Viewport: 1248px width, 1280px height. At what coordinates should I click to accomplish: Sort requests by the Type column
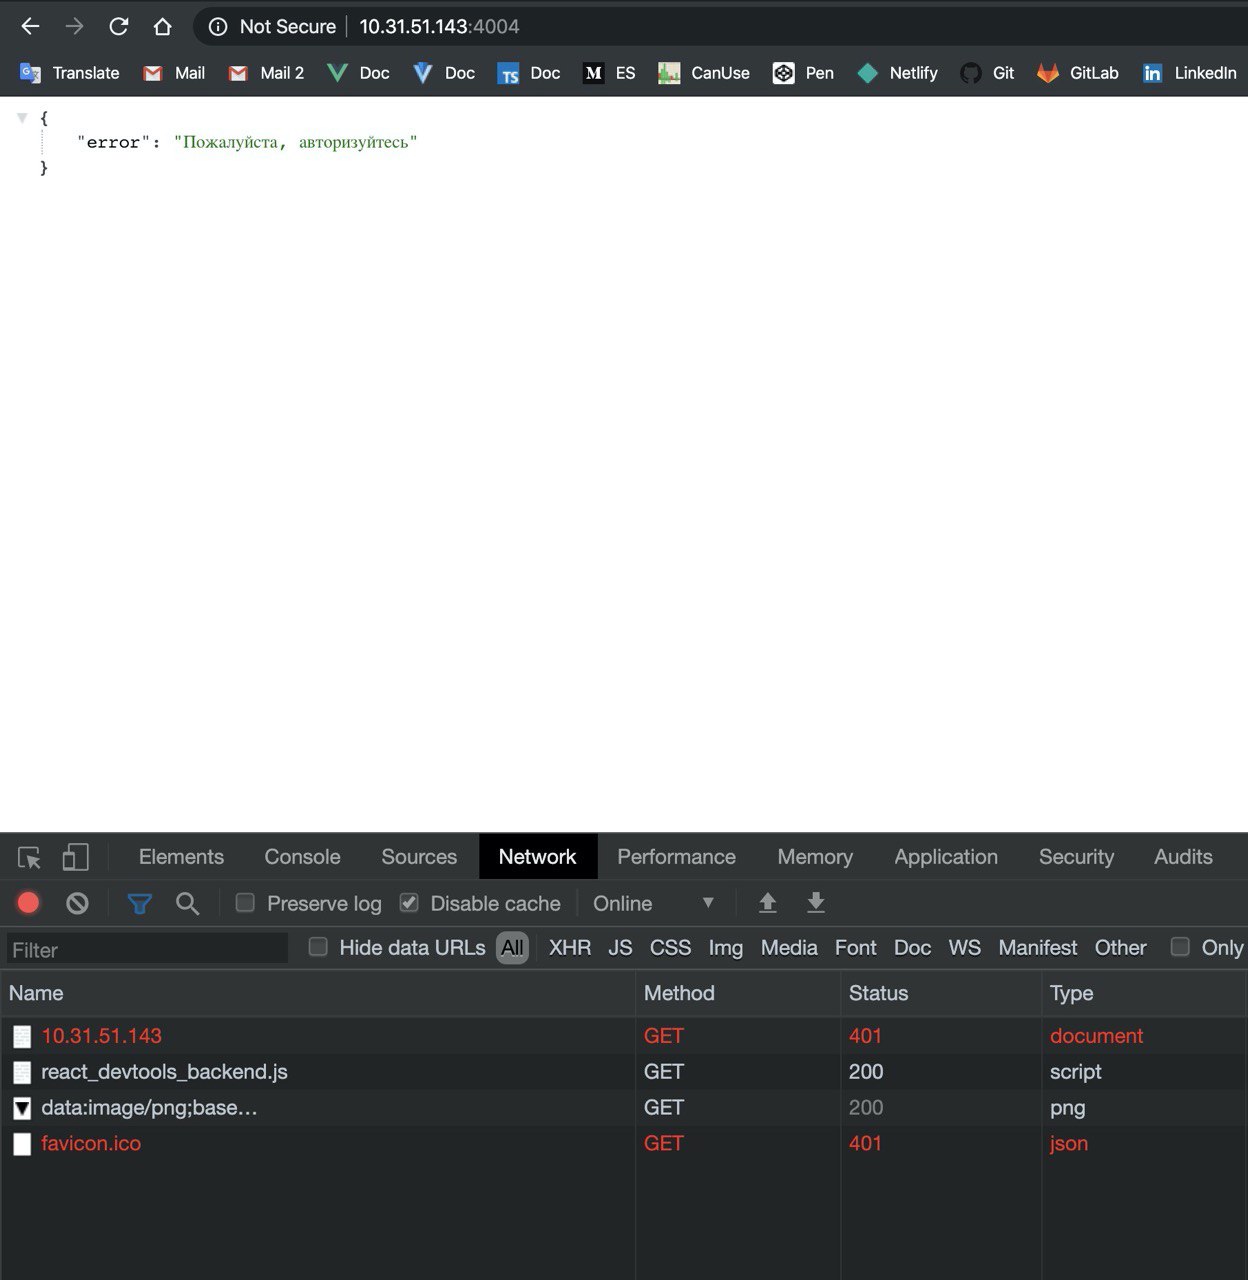pos(1145,993)
